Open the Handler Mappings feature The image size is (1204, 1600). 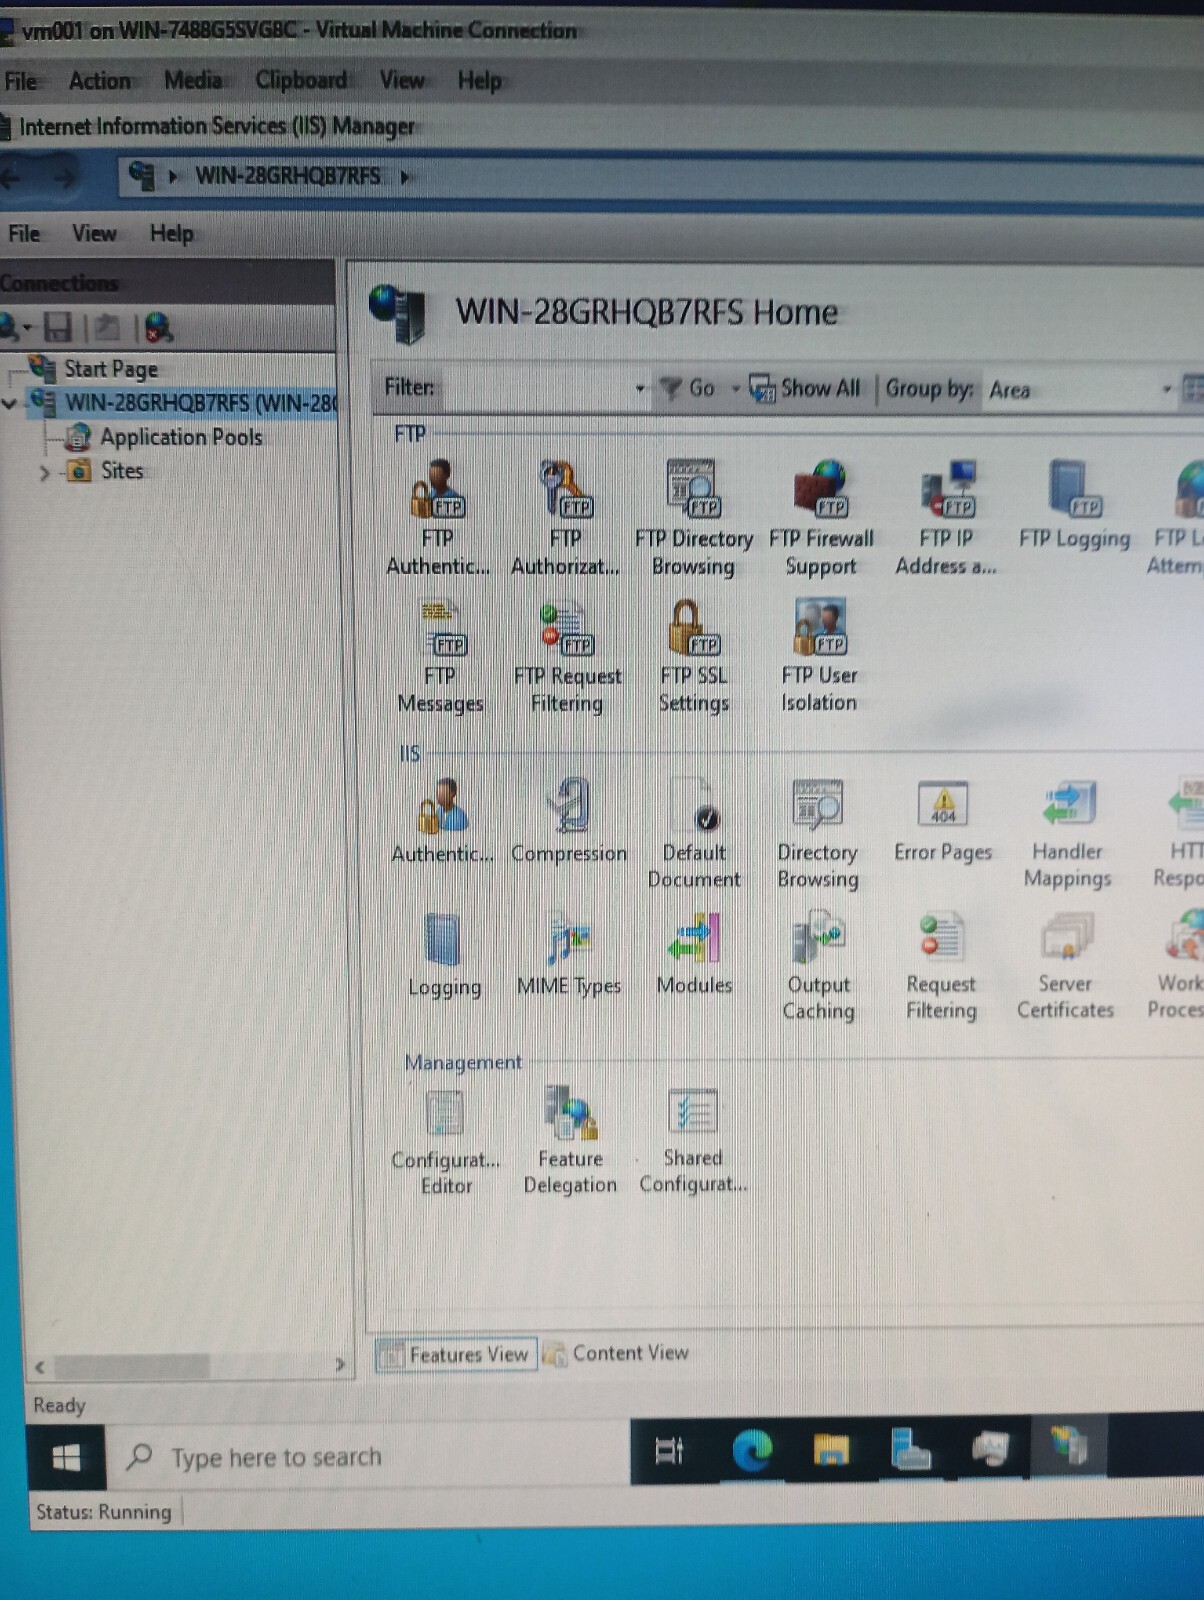point(1067,834)
